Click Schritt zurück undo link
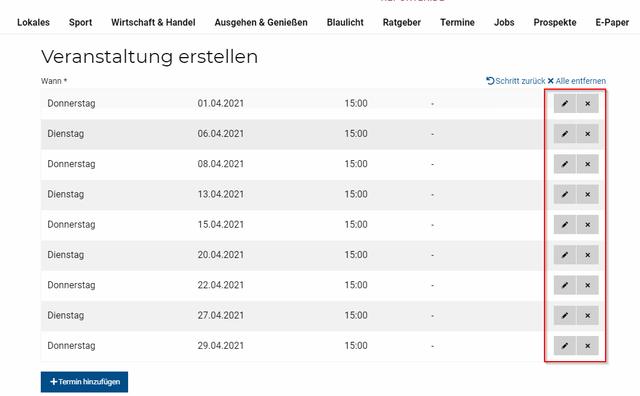Image resolution: width=640 pixels, height=396 pixels. [516, 81]
